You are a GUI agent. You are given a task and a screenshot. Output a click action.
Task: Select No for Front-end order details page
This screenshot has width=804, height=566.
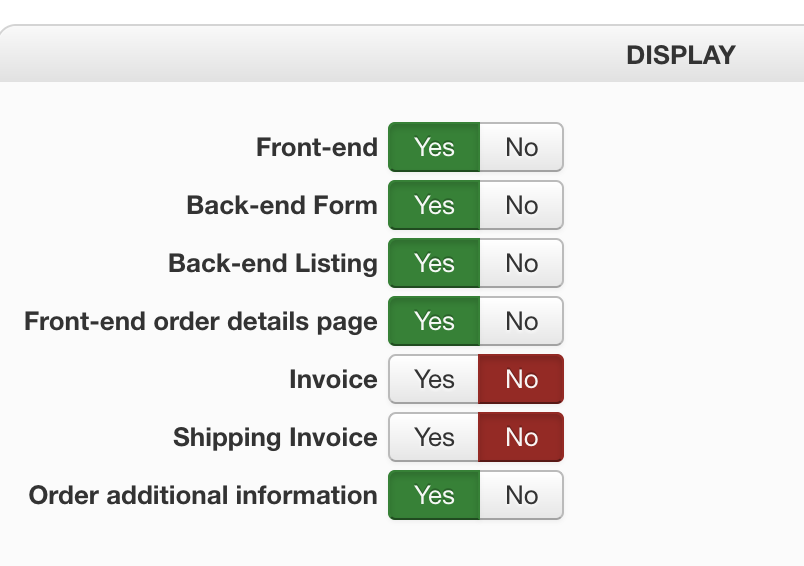coord(521,321)
